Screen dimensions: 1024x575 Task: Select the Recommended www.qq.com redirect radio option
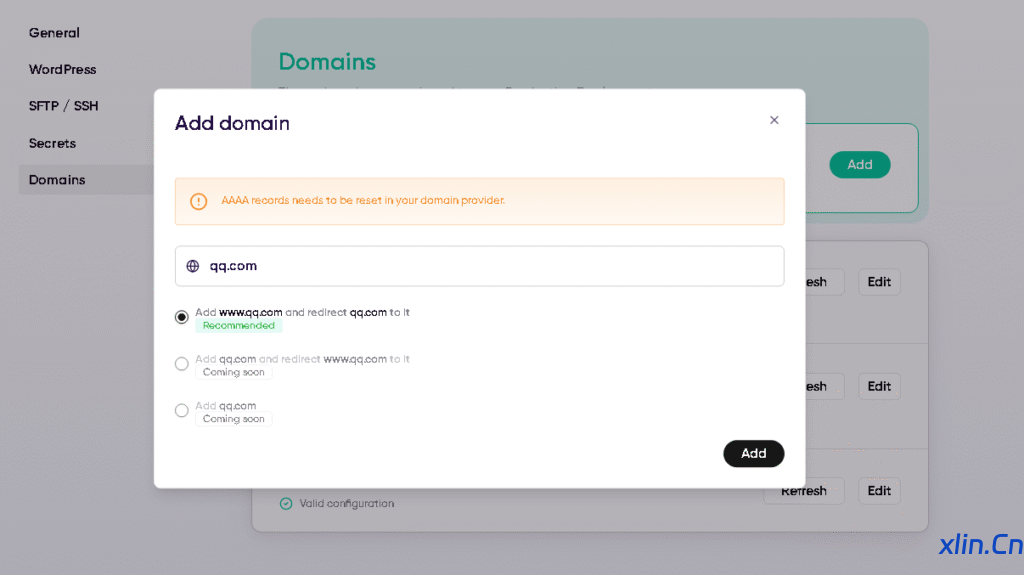click(x=182, y=317)
